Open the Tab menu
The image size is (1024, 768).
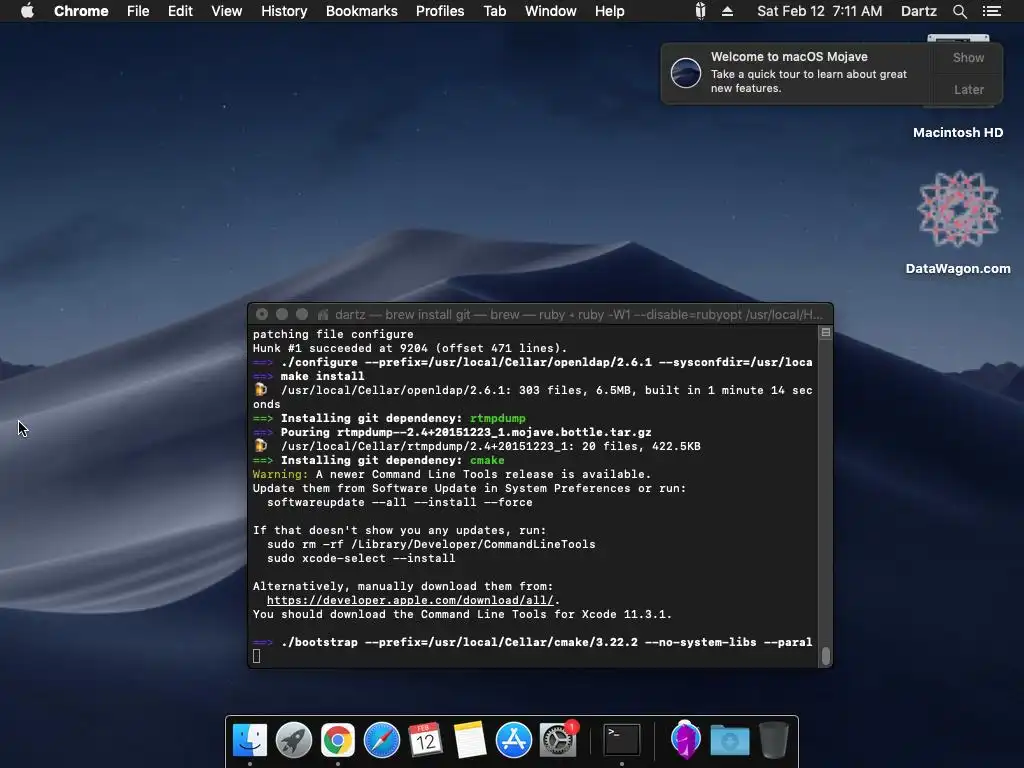(x=495, y=11)
